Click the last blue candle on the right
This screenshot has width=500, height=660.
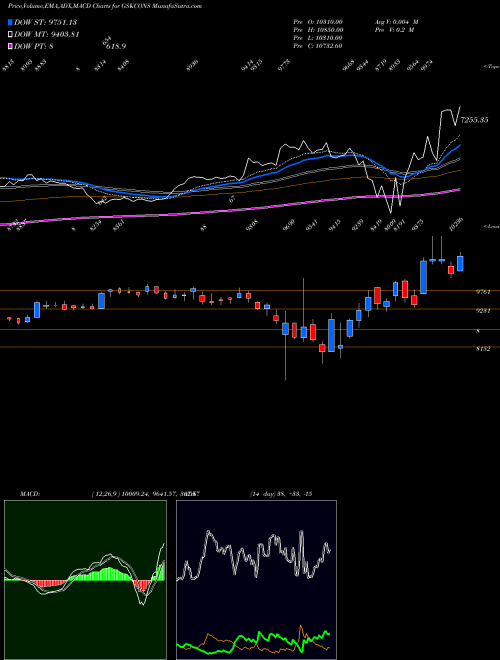[460, 263]
